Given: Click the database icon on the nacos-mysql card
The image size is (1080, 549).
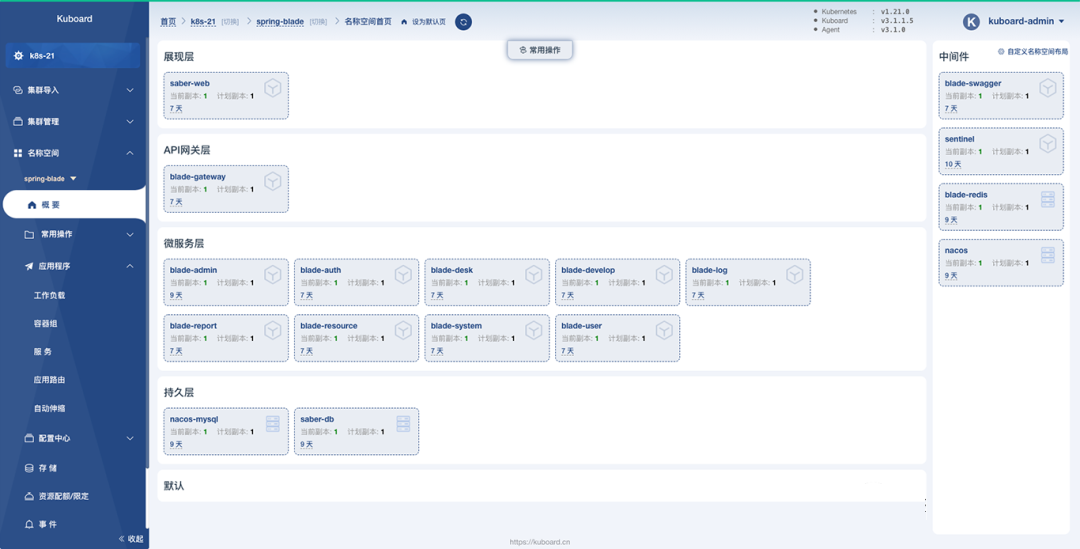Looking at the screenshot, I should coord(272,424).
